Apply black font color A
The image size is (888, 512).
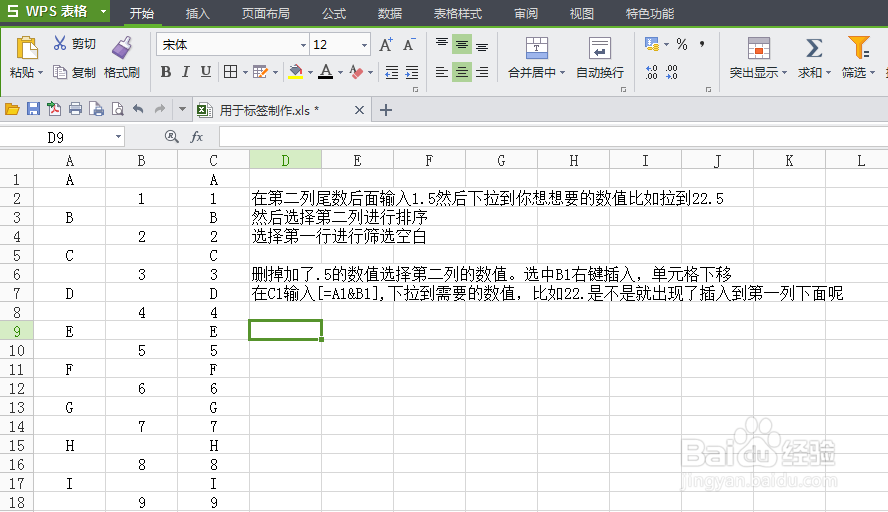(326, 72)
